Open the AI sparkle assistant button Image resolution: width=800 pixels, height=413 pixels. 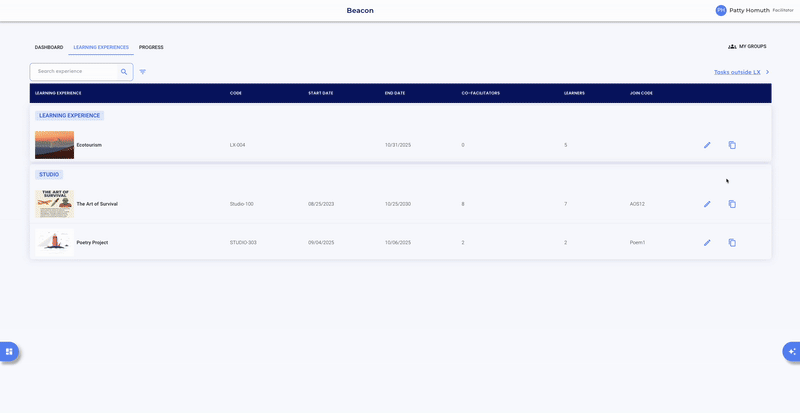point(791,351)
